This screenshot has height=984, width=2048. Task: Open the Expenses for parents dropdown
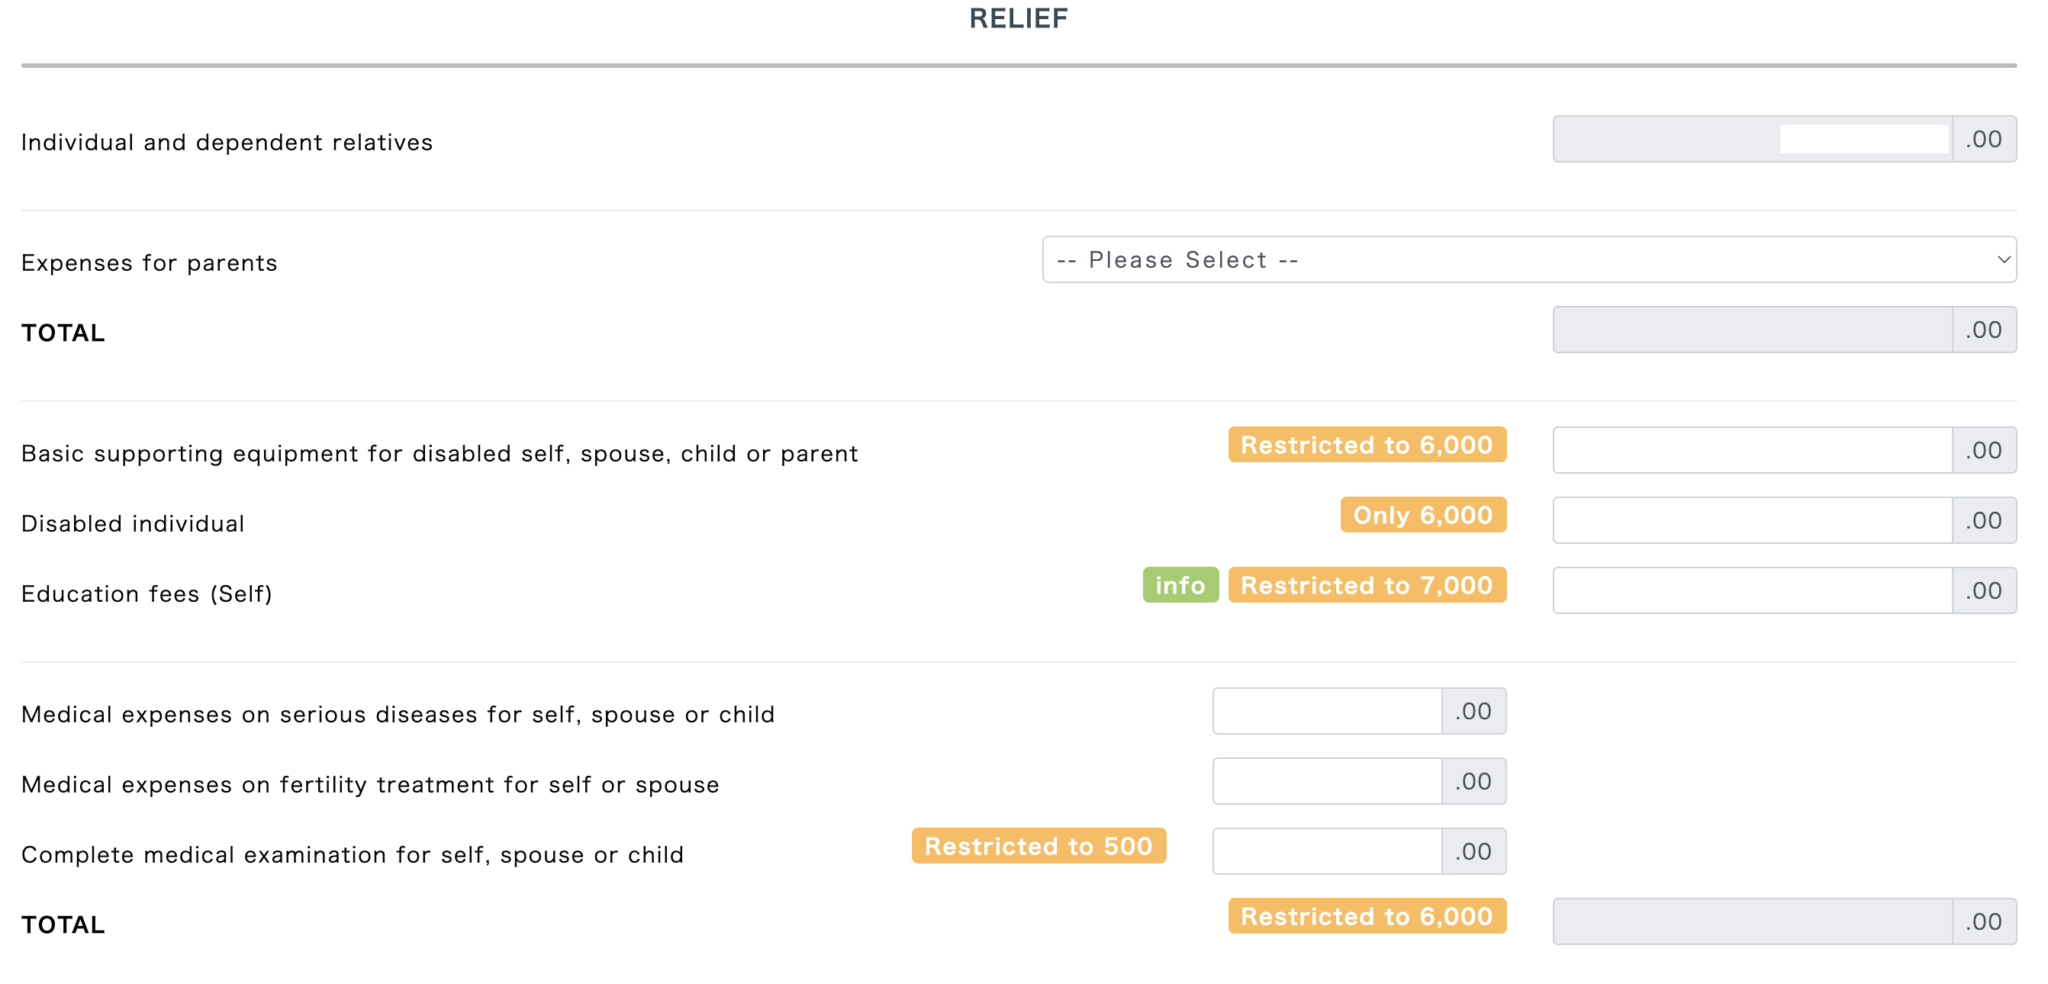(x=1529, y=260)
